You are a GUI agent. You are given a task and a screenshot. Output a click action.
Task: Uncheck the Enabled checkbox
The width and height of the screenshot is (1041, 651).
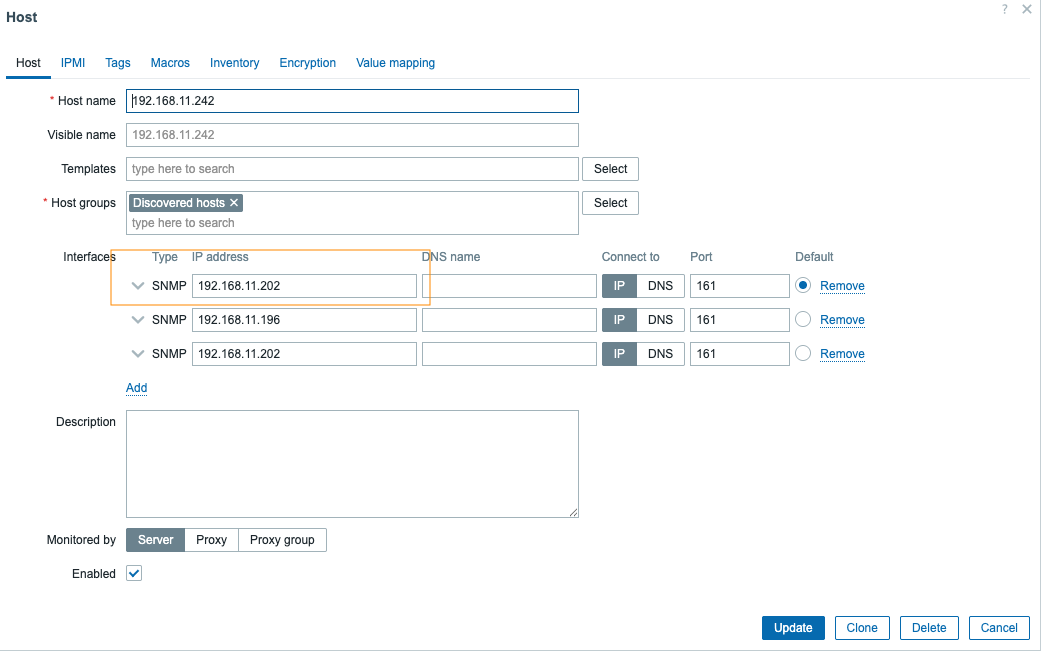pyautogui.click(x=134, y=574)
